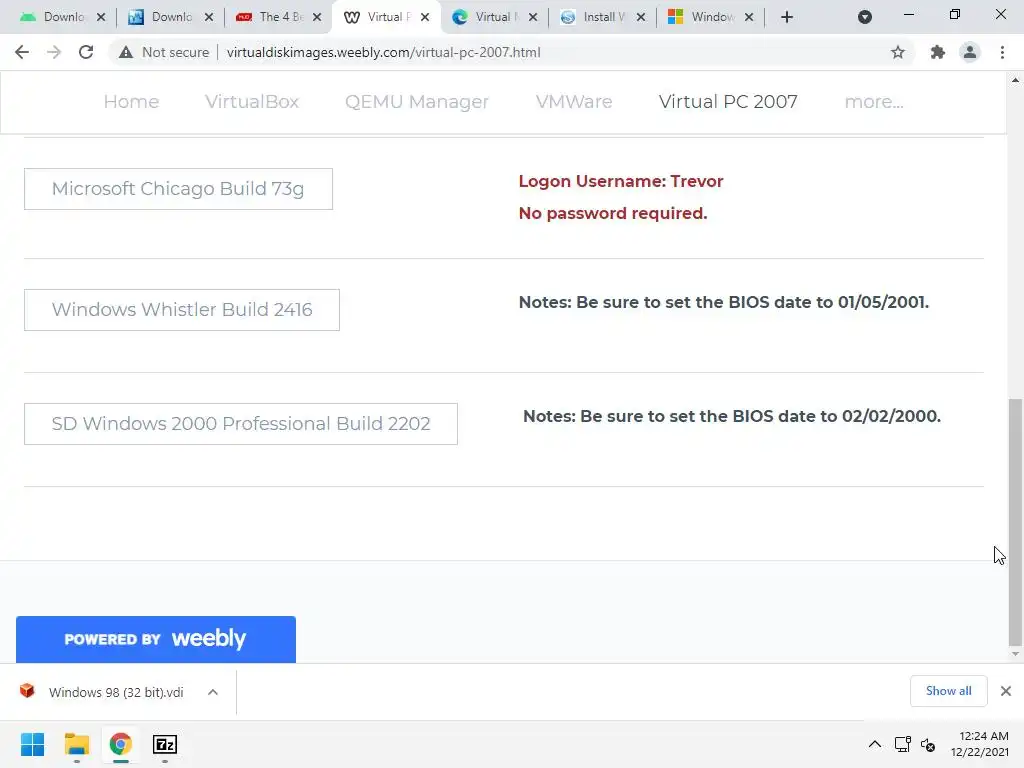Open the VMWare navigation link
1024x768 pixels.
pyautogui.click(x=574, y=102)
